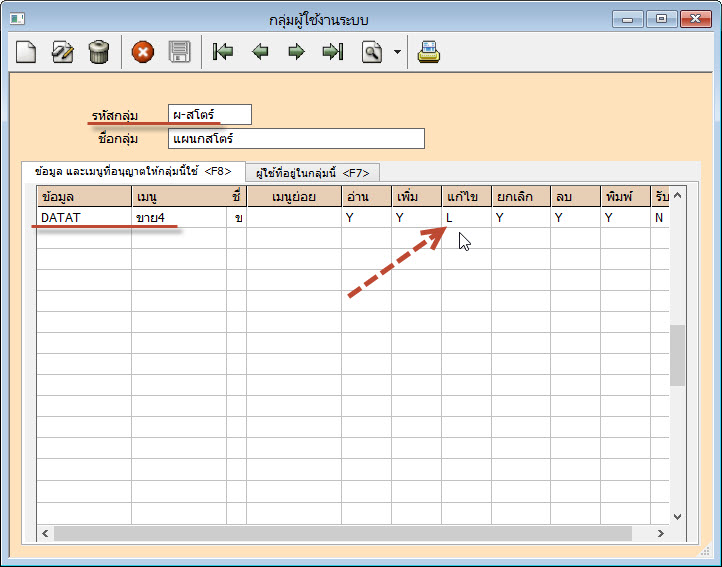Click the รหัสกลุ่ม input field
Viewport: 722px width, 567px height.
(x=209, y=115)
